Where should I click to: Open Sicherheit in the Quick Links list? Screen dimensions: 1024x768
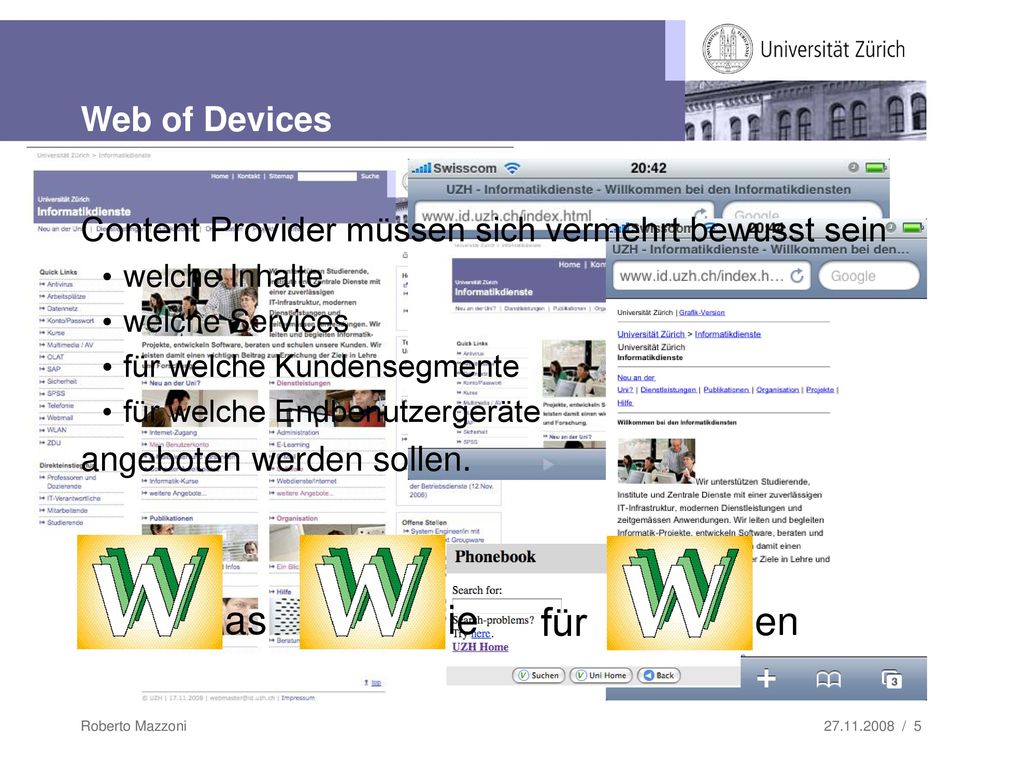62,381
